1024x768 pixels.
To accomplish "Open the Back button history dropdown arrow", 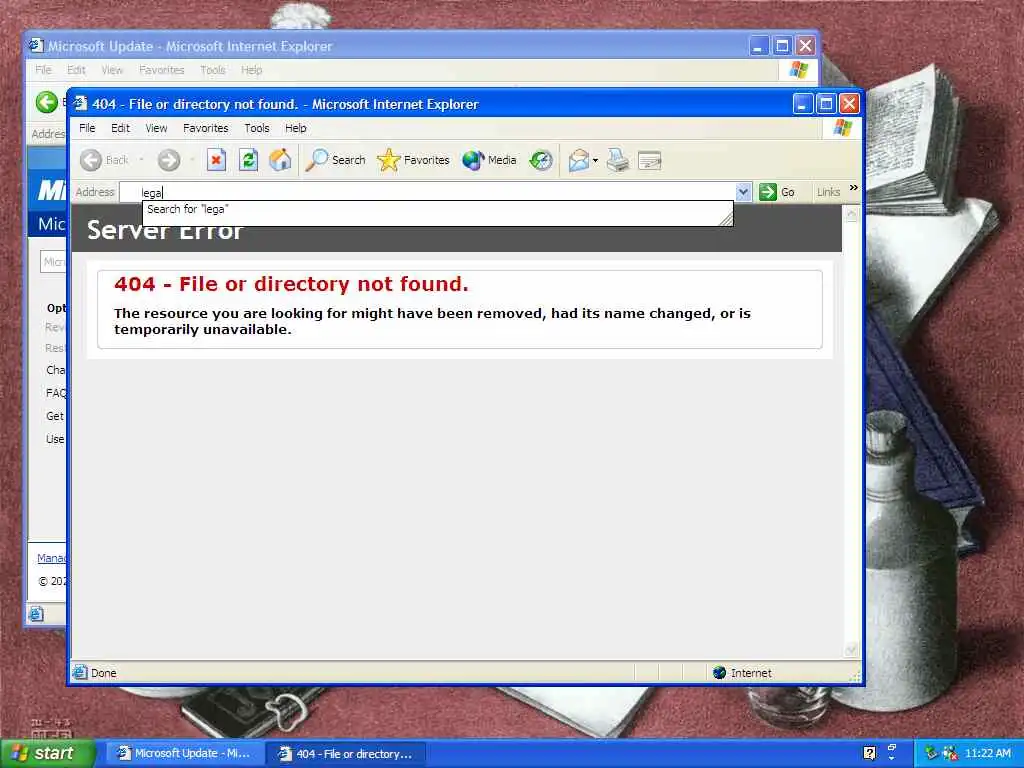I will [x=141, y=160].
